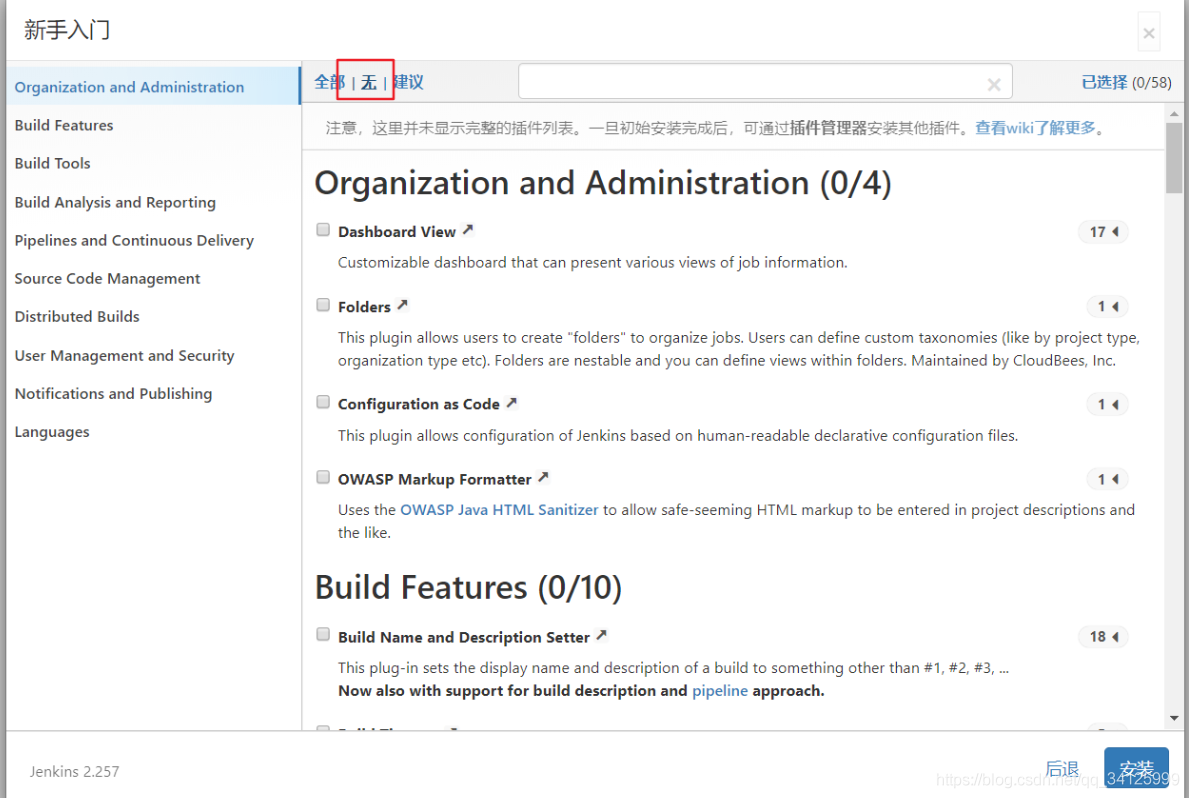Click the 安装 install button
The image size is (1189, 798).
tap(1136, 768)
